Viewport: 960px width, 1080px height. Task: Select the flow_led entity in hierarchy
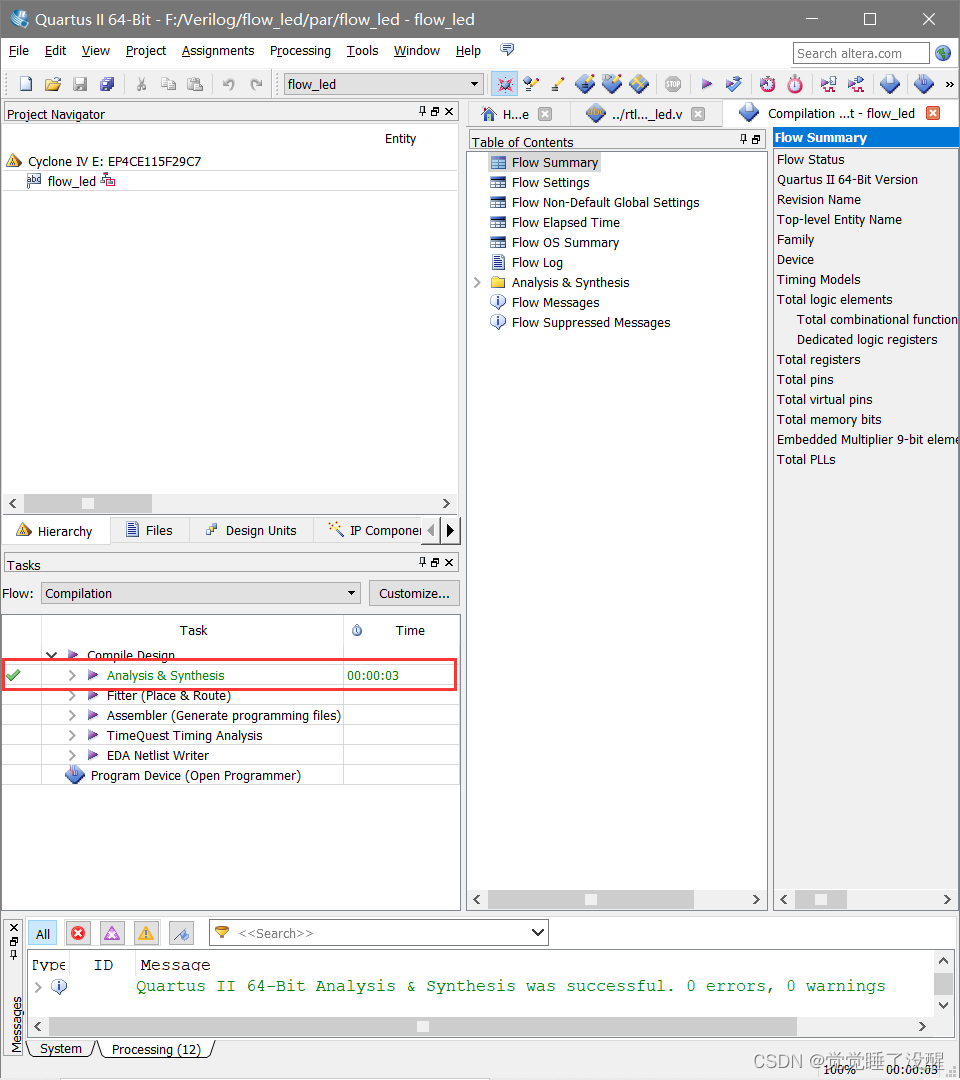coord(71,181)
